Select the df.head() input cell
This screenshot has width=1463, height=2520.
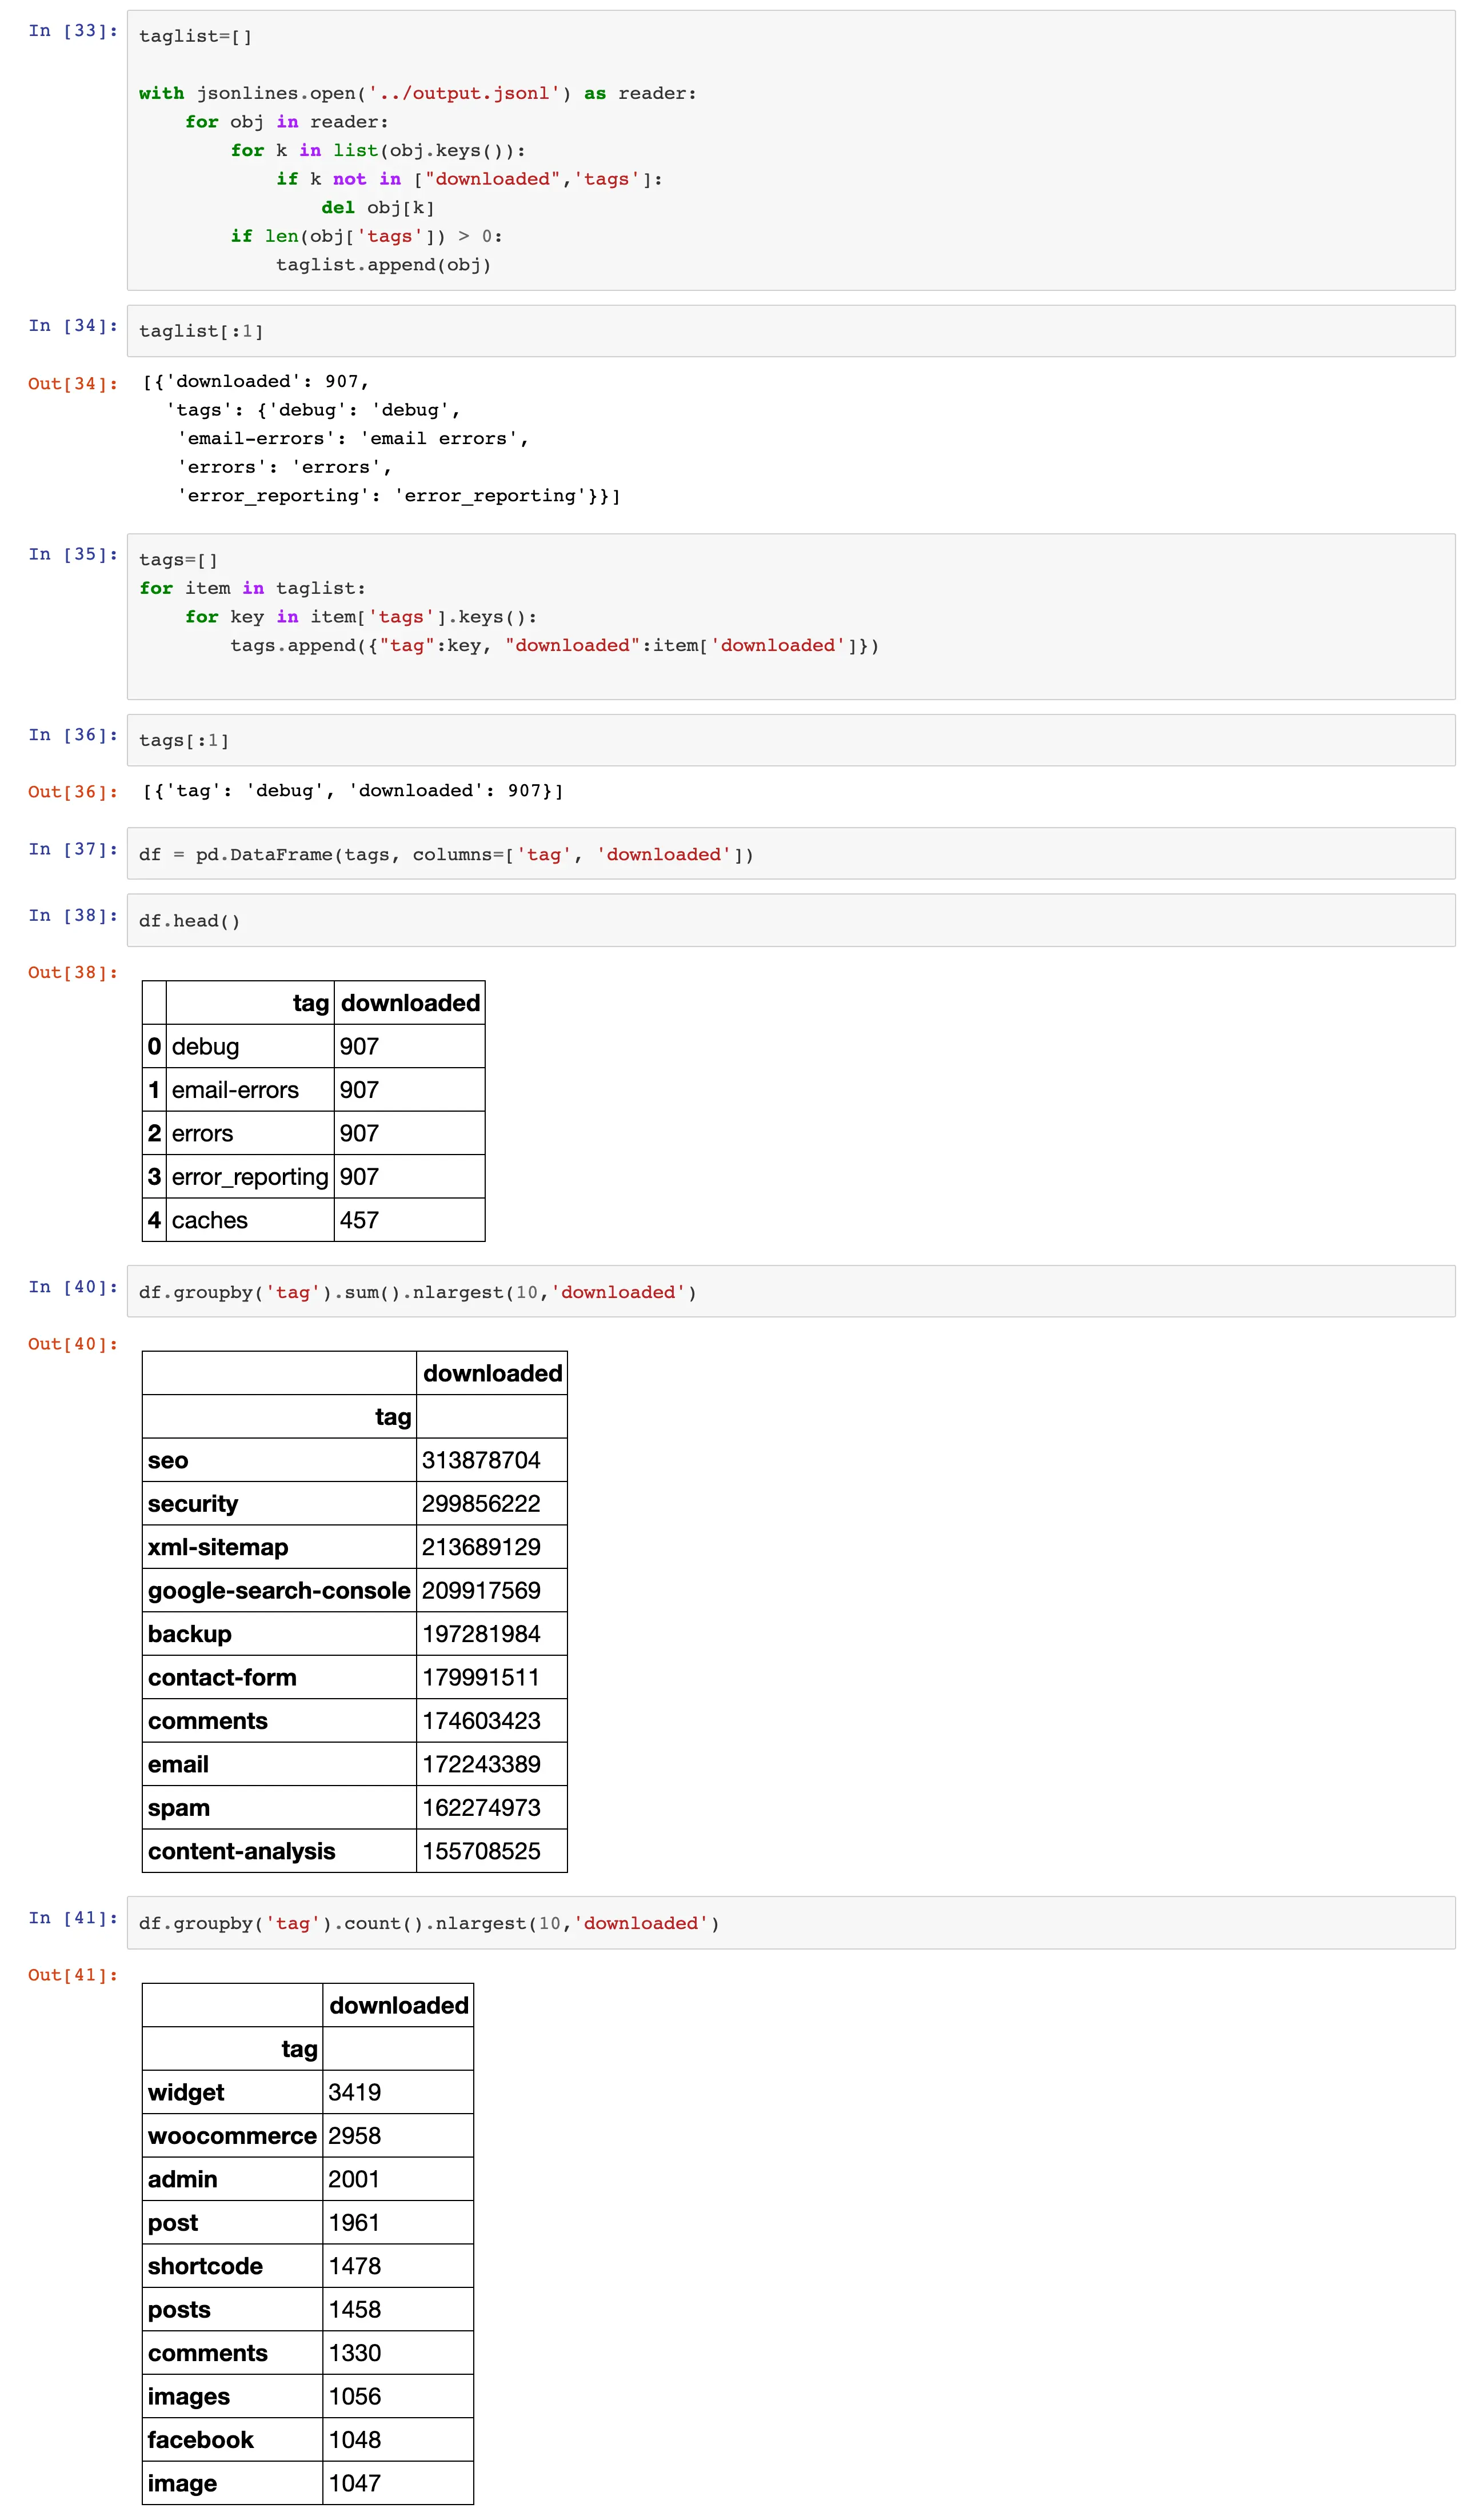(790, 920)
